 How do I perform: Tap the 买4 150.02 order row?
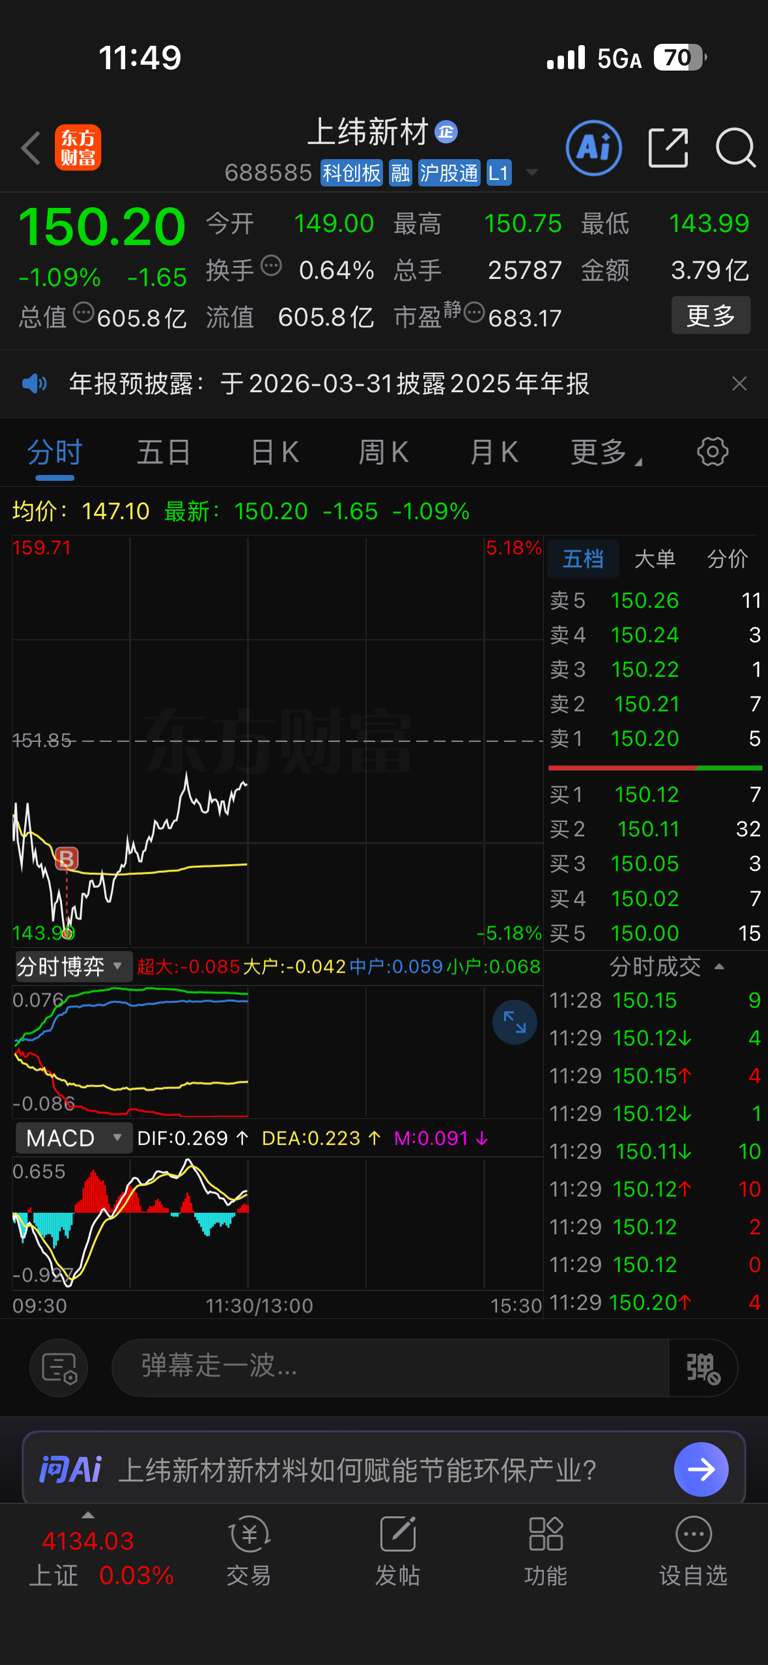click(655, 899)
